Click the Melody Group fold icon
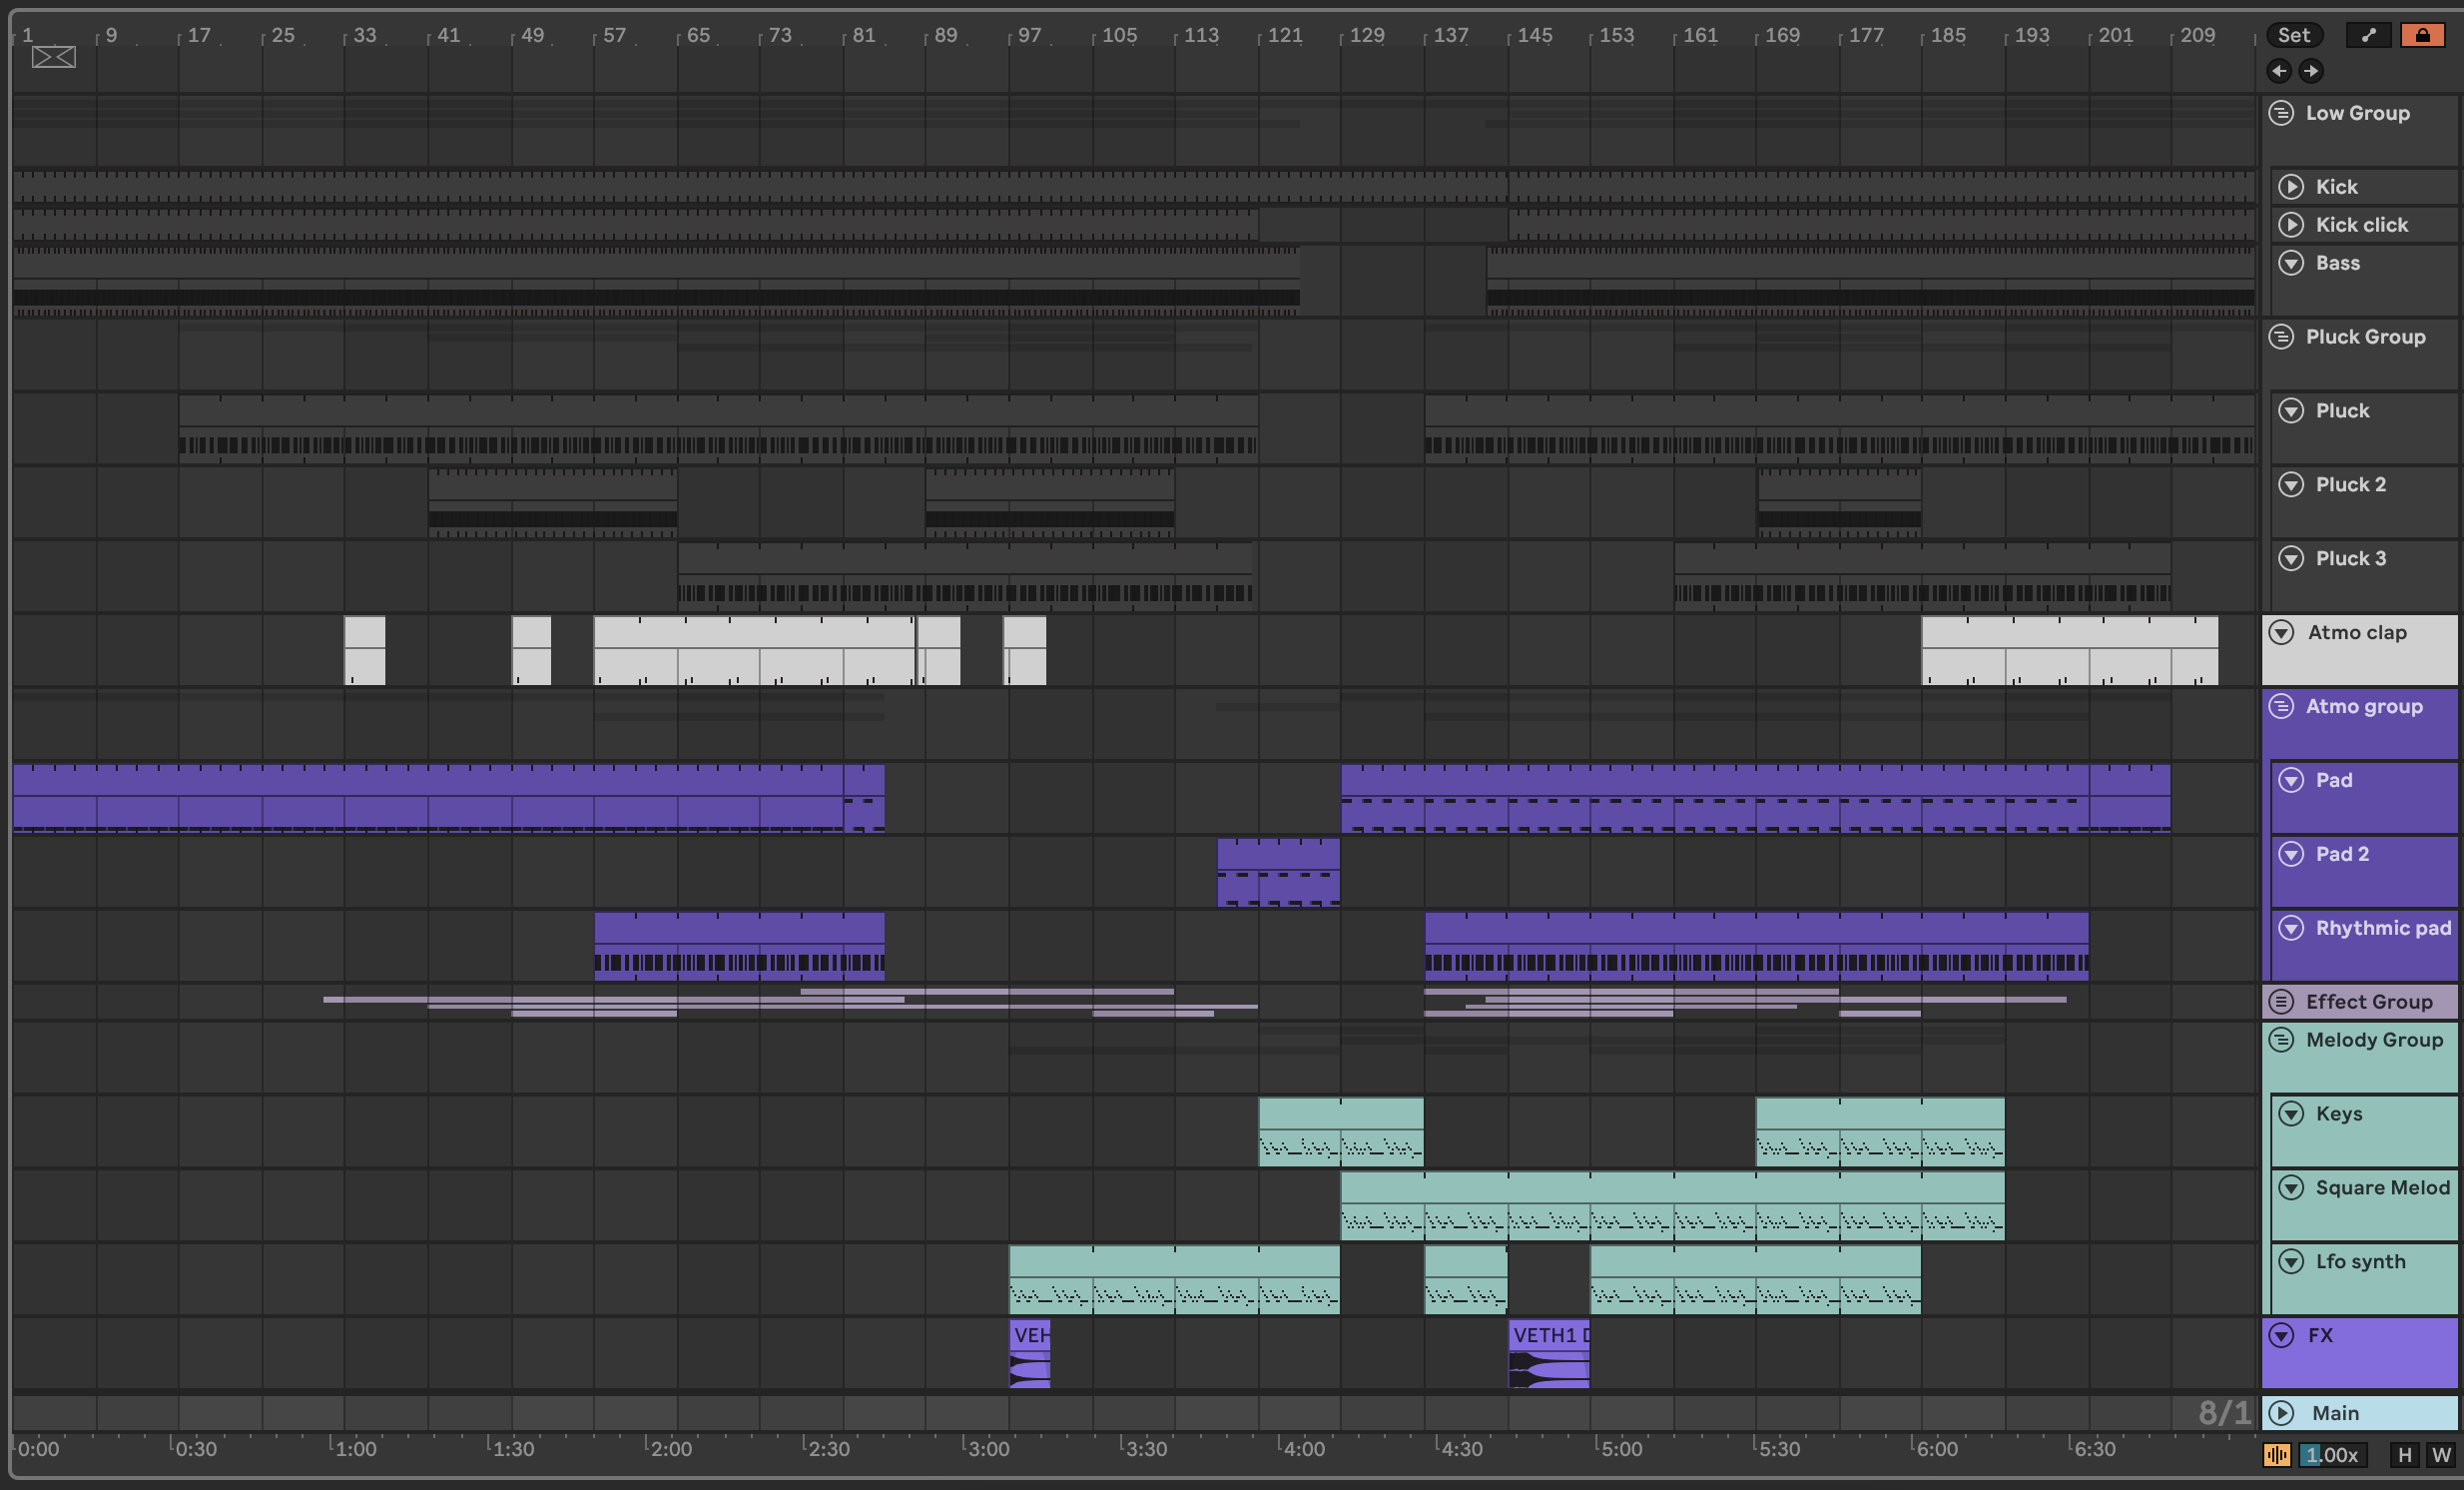The width and height of the screenshot is (2464, 1490). 2281,1040
